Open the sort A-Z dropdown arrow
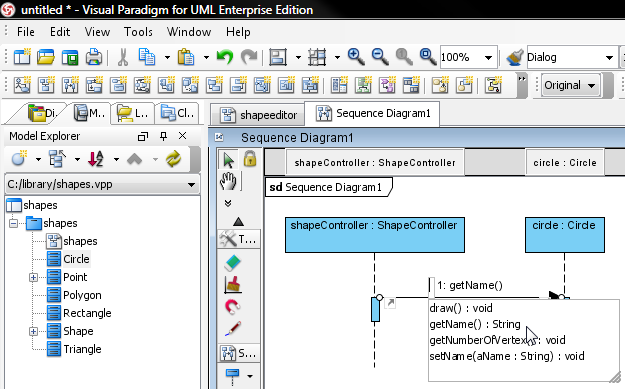Viewport: 625px width, 389px height. [x=116, y=159]
